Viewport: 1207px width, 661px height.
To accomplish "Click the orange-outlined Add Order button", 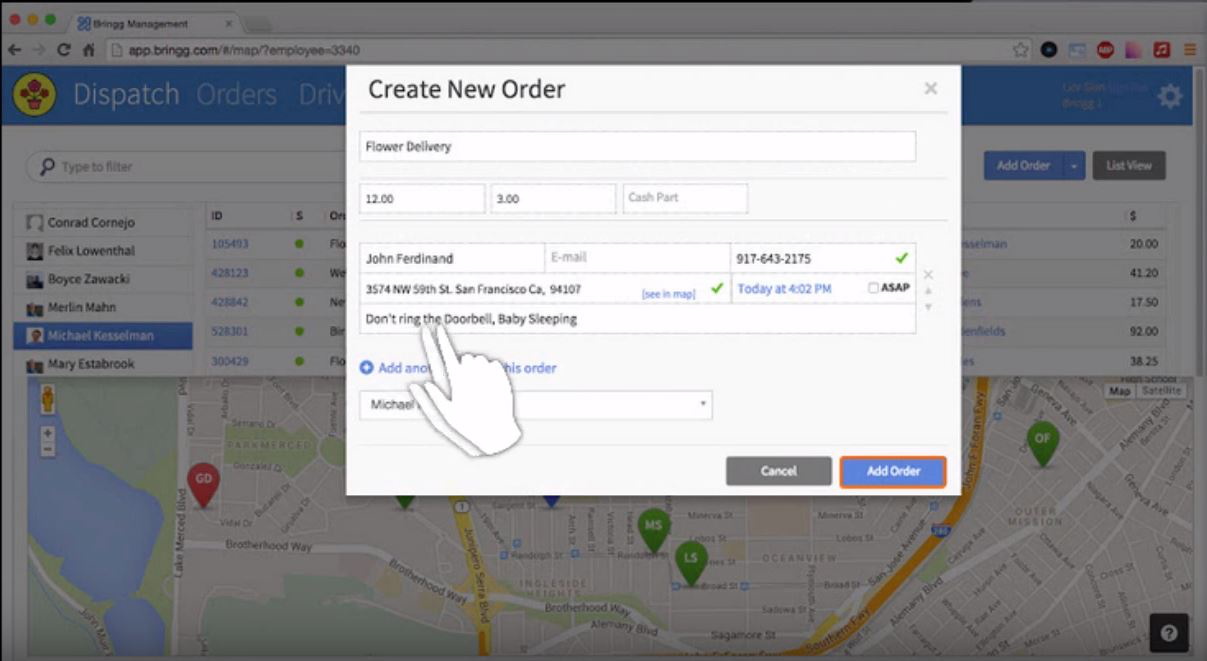I will [x=893, y=471].
